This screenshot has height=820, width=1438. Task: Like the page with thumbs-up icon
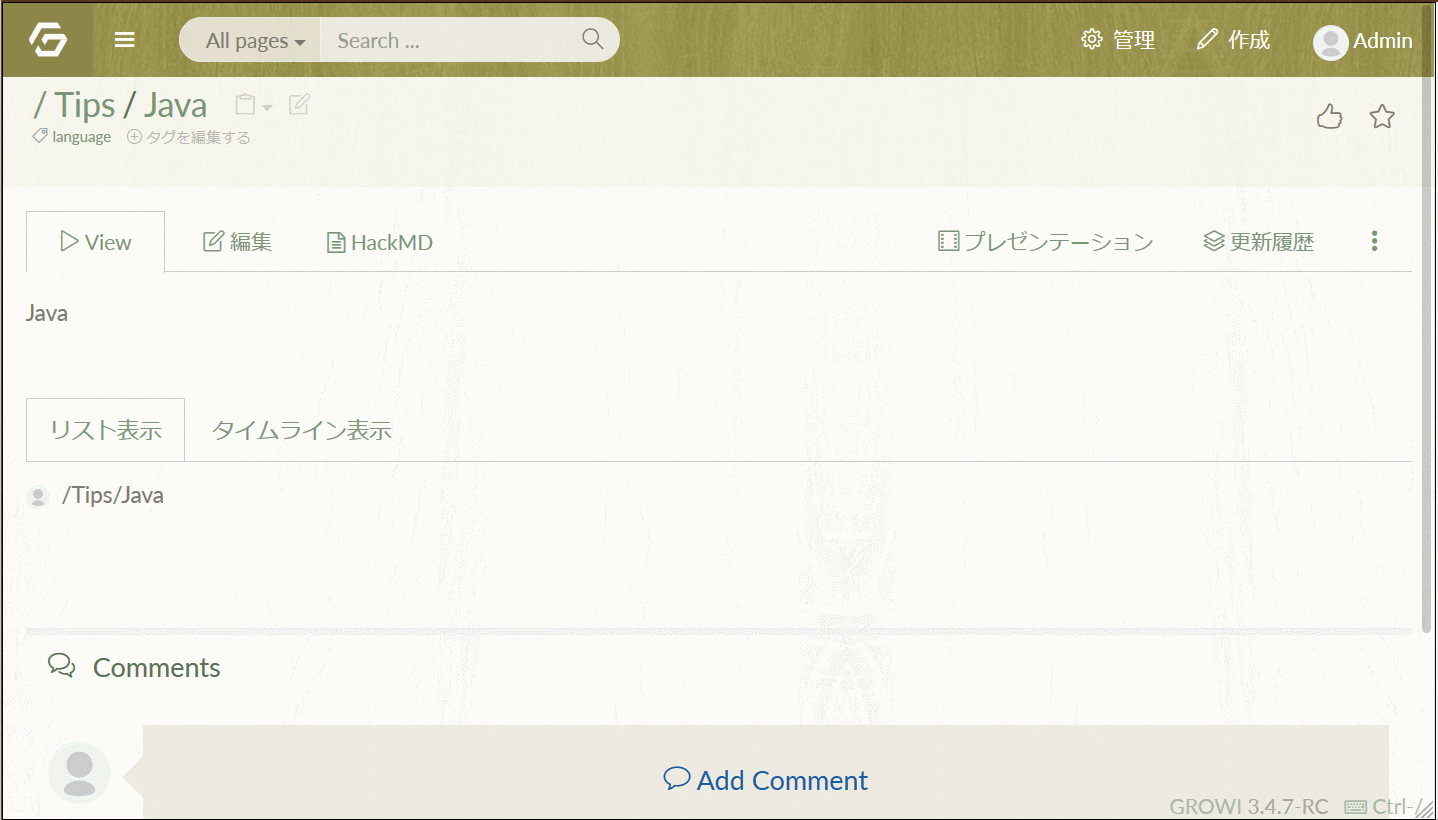pos(1329,117)
